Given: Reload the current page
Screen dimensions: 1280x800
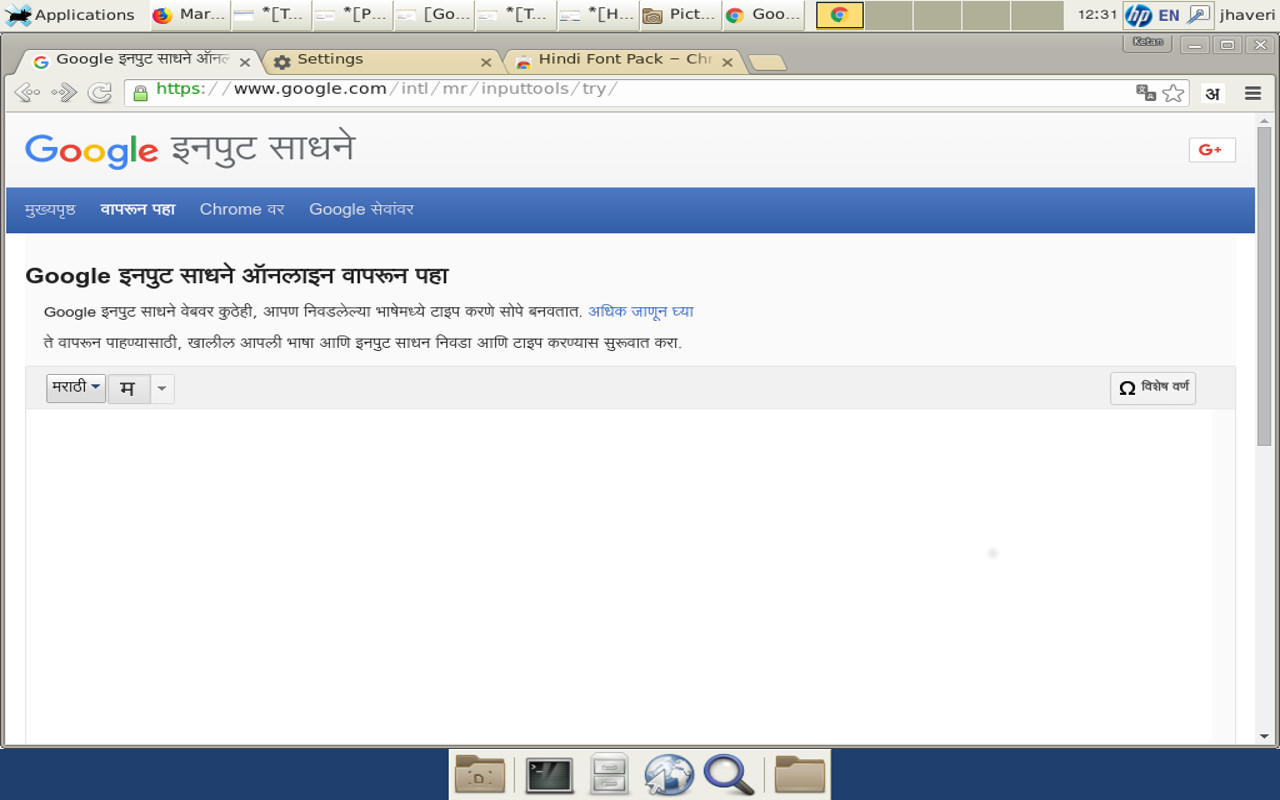Looking at the screenshot, I should [99, 93].
